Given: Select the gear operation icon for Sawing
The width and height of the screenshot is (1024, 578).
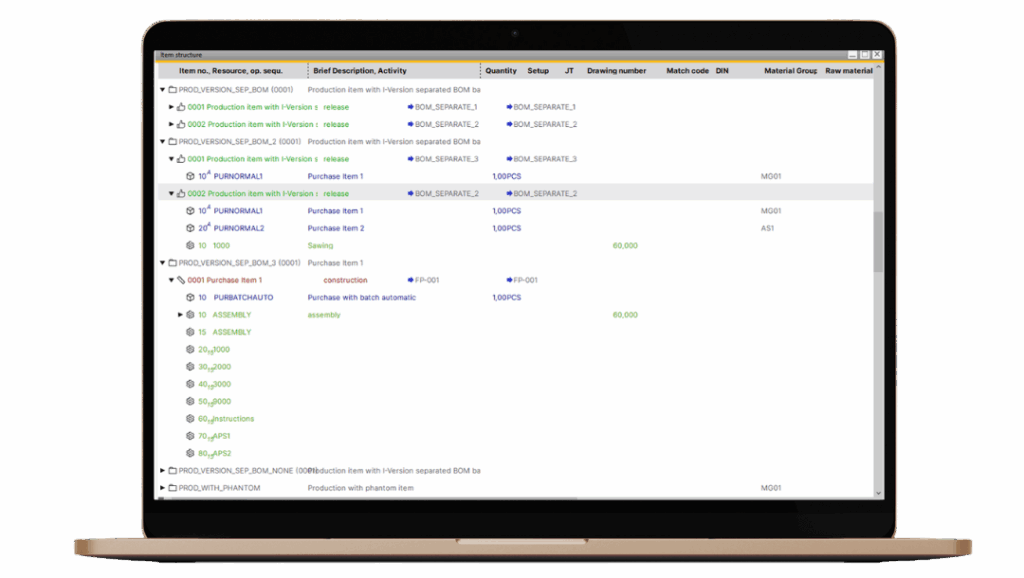Looking at the screenshot, I should pyautogui.click(x=188, y=245).
